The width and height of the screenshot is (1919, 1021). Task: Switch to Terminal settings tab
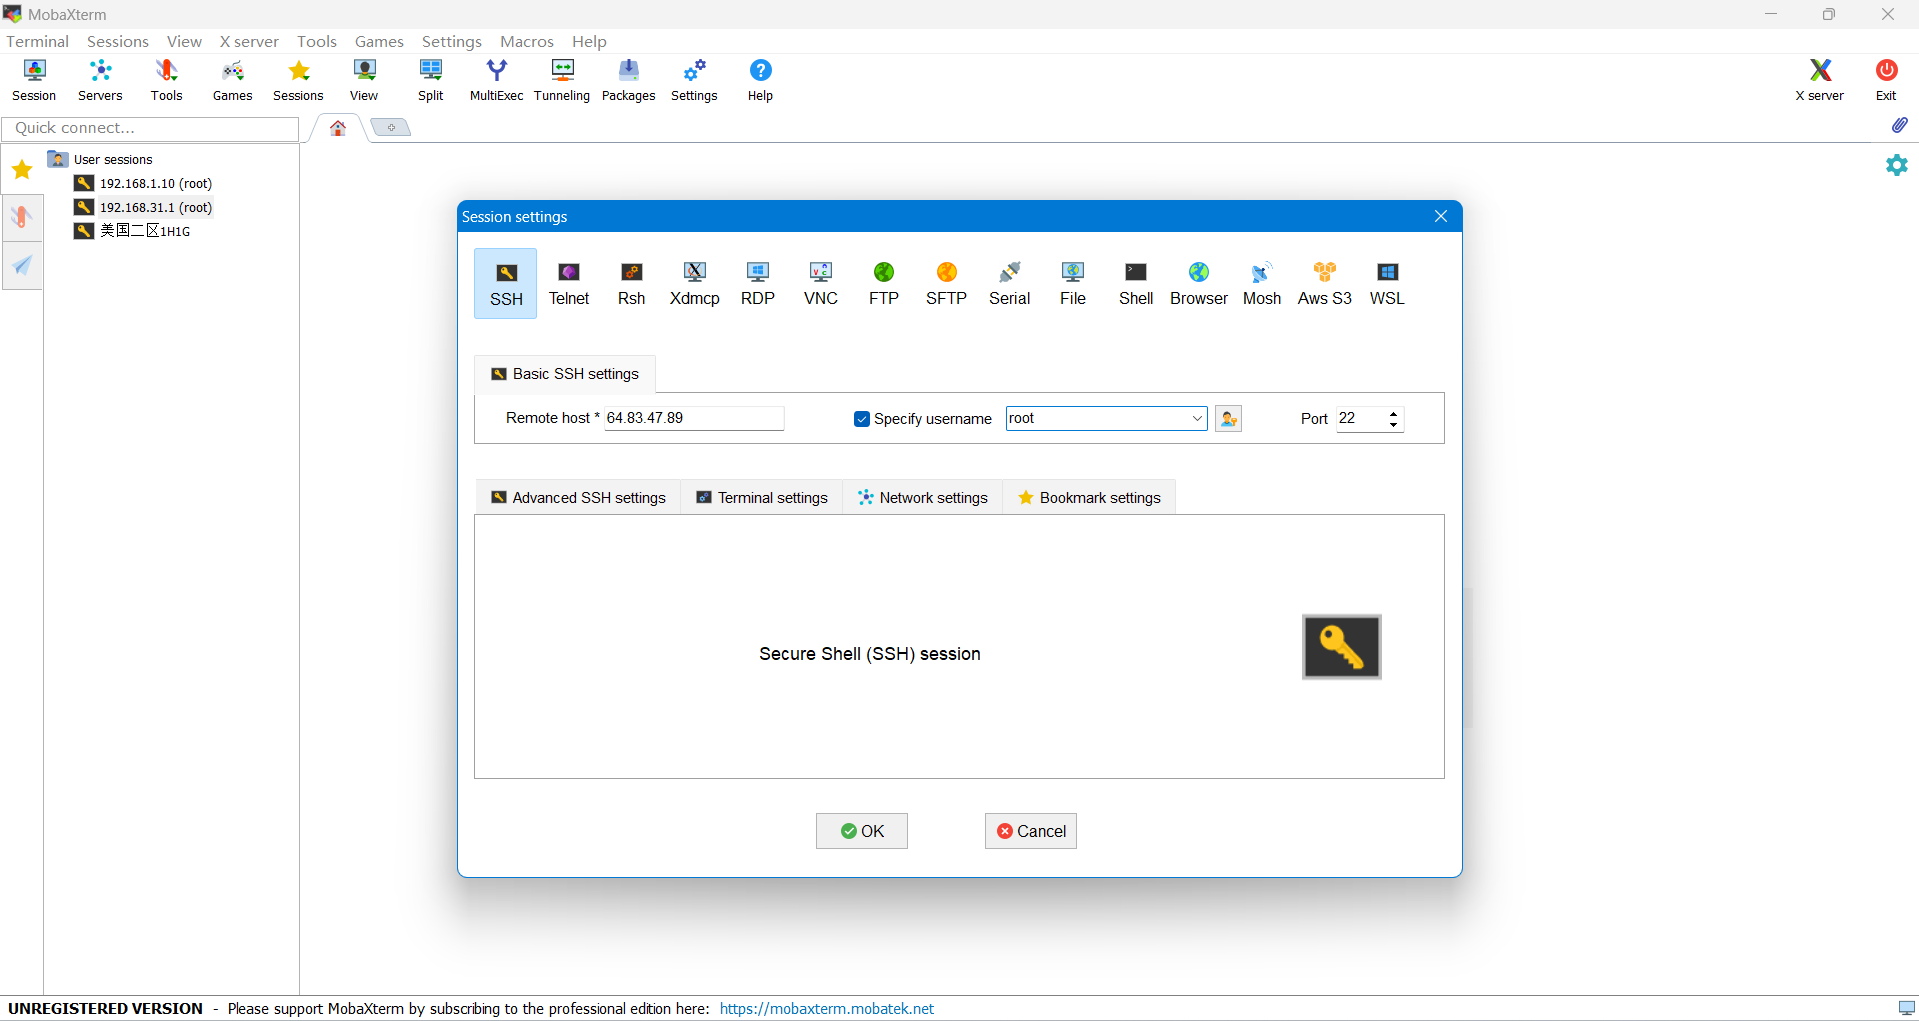tap(762, 498)
